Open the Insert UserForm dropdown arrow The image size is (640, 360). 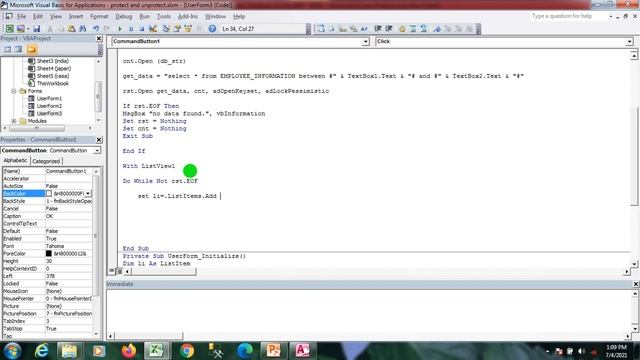click(x=28, y=29)
